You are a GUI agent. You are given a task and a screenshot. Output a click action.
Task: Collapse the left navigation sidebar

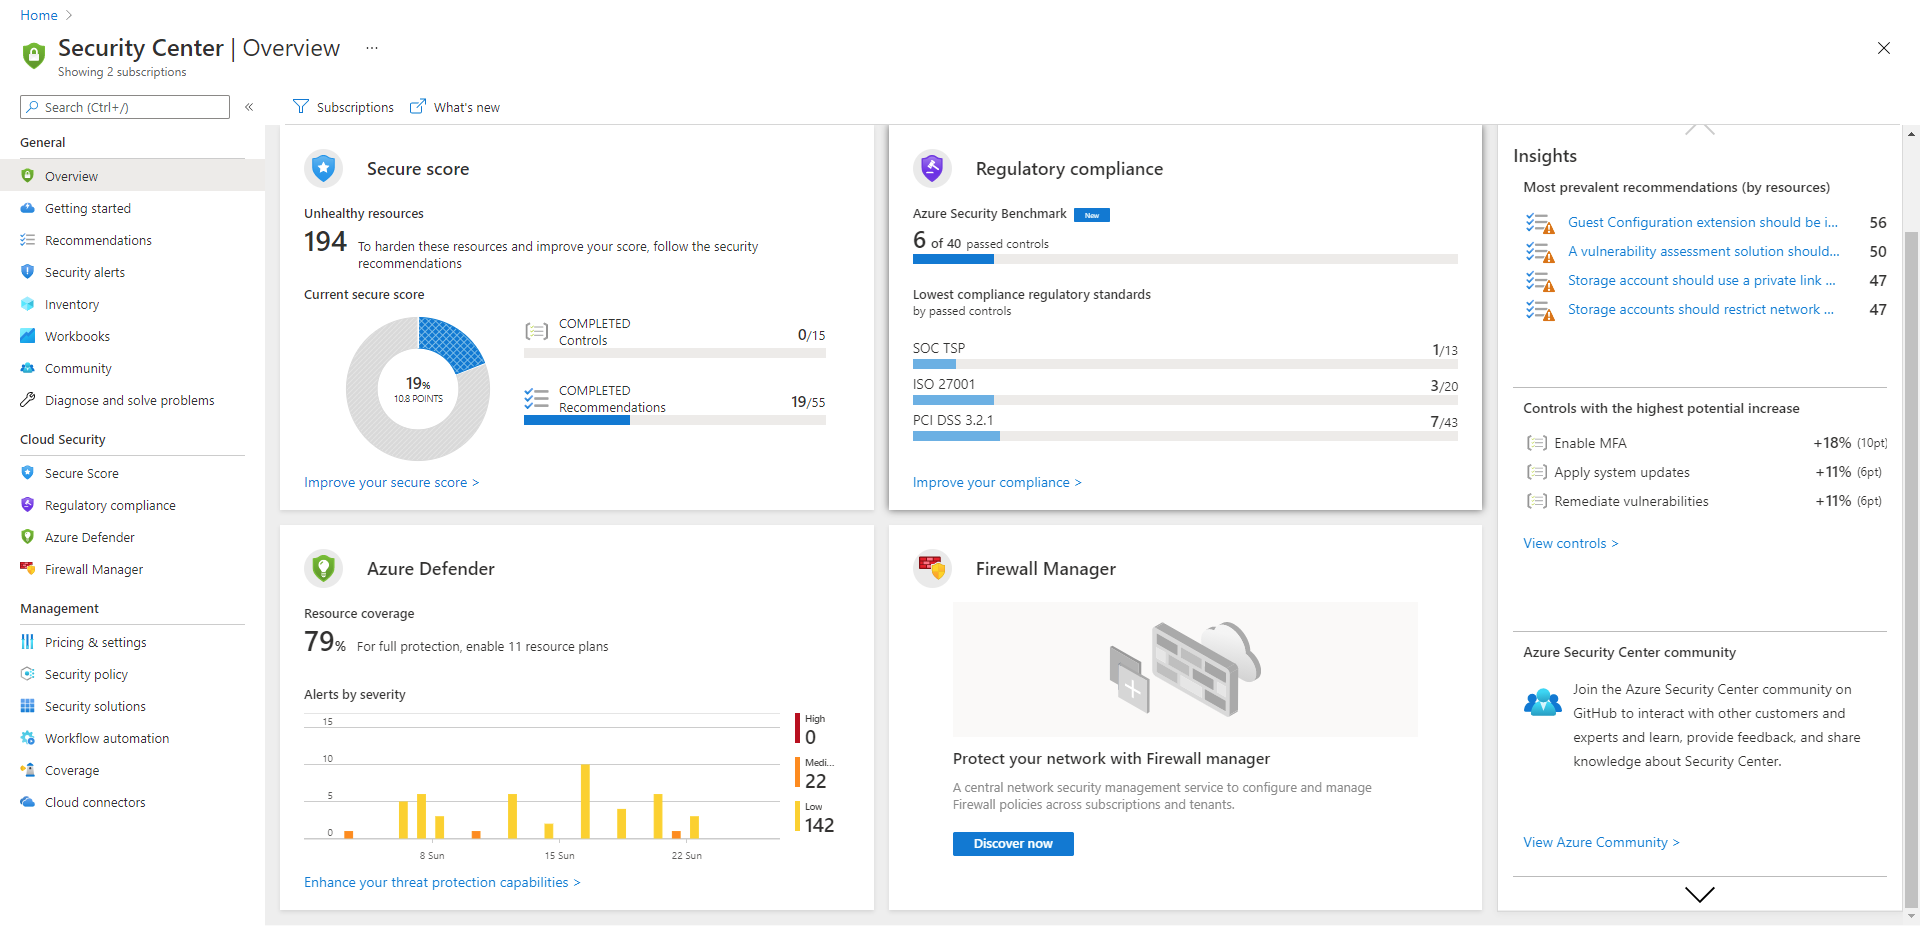tap(249, 107)
